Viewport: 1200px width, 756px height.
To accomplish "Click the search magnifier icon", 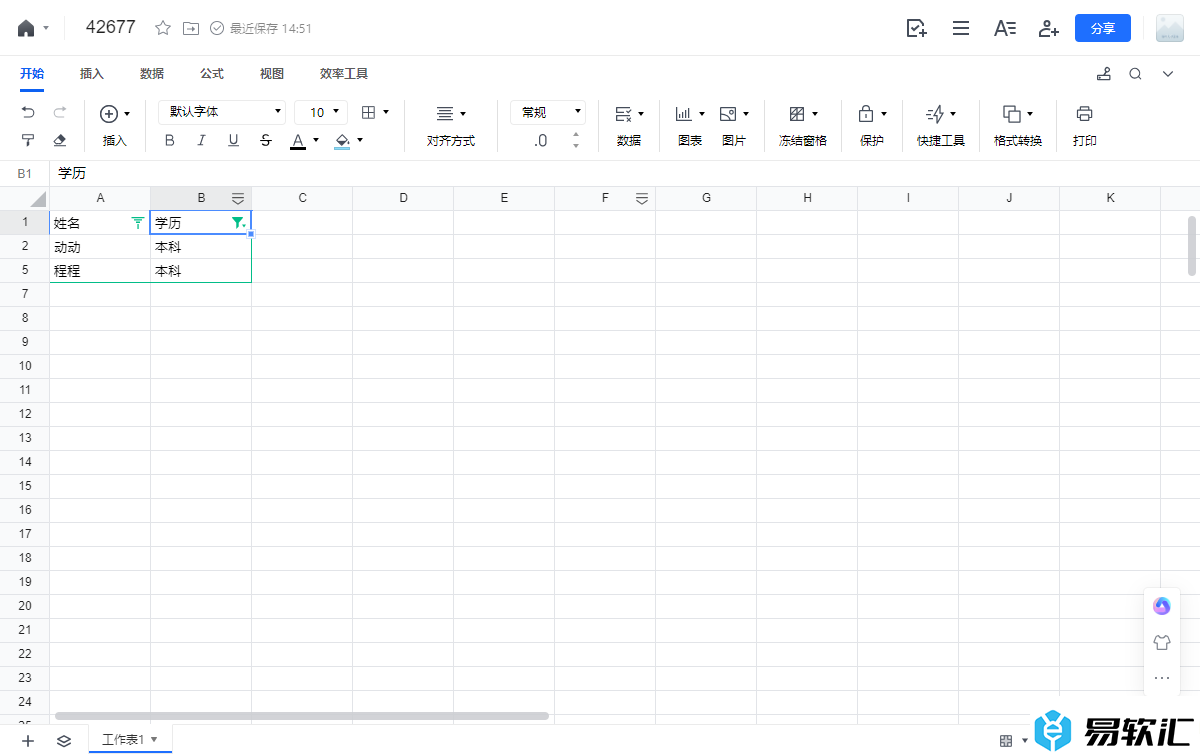I will tap(1135, 74).
